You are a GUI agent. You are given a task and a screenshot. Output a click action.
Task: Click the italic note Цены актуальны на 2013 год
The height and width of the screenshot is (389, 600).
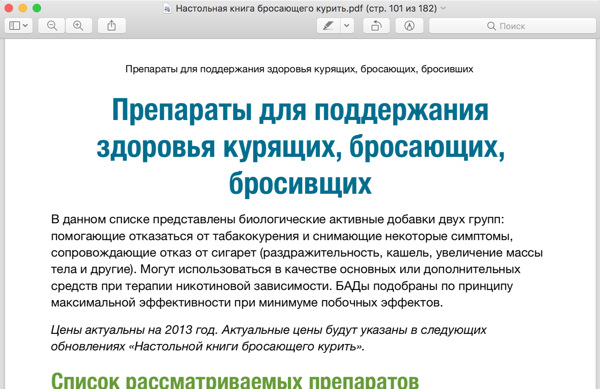click(269, 338)
